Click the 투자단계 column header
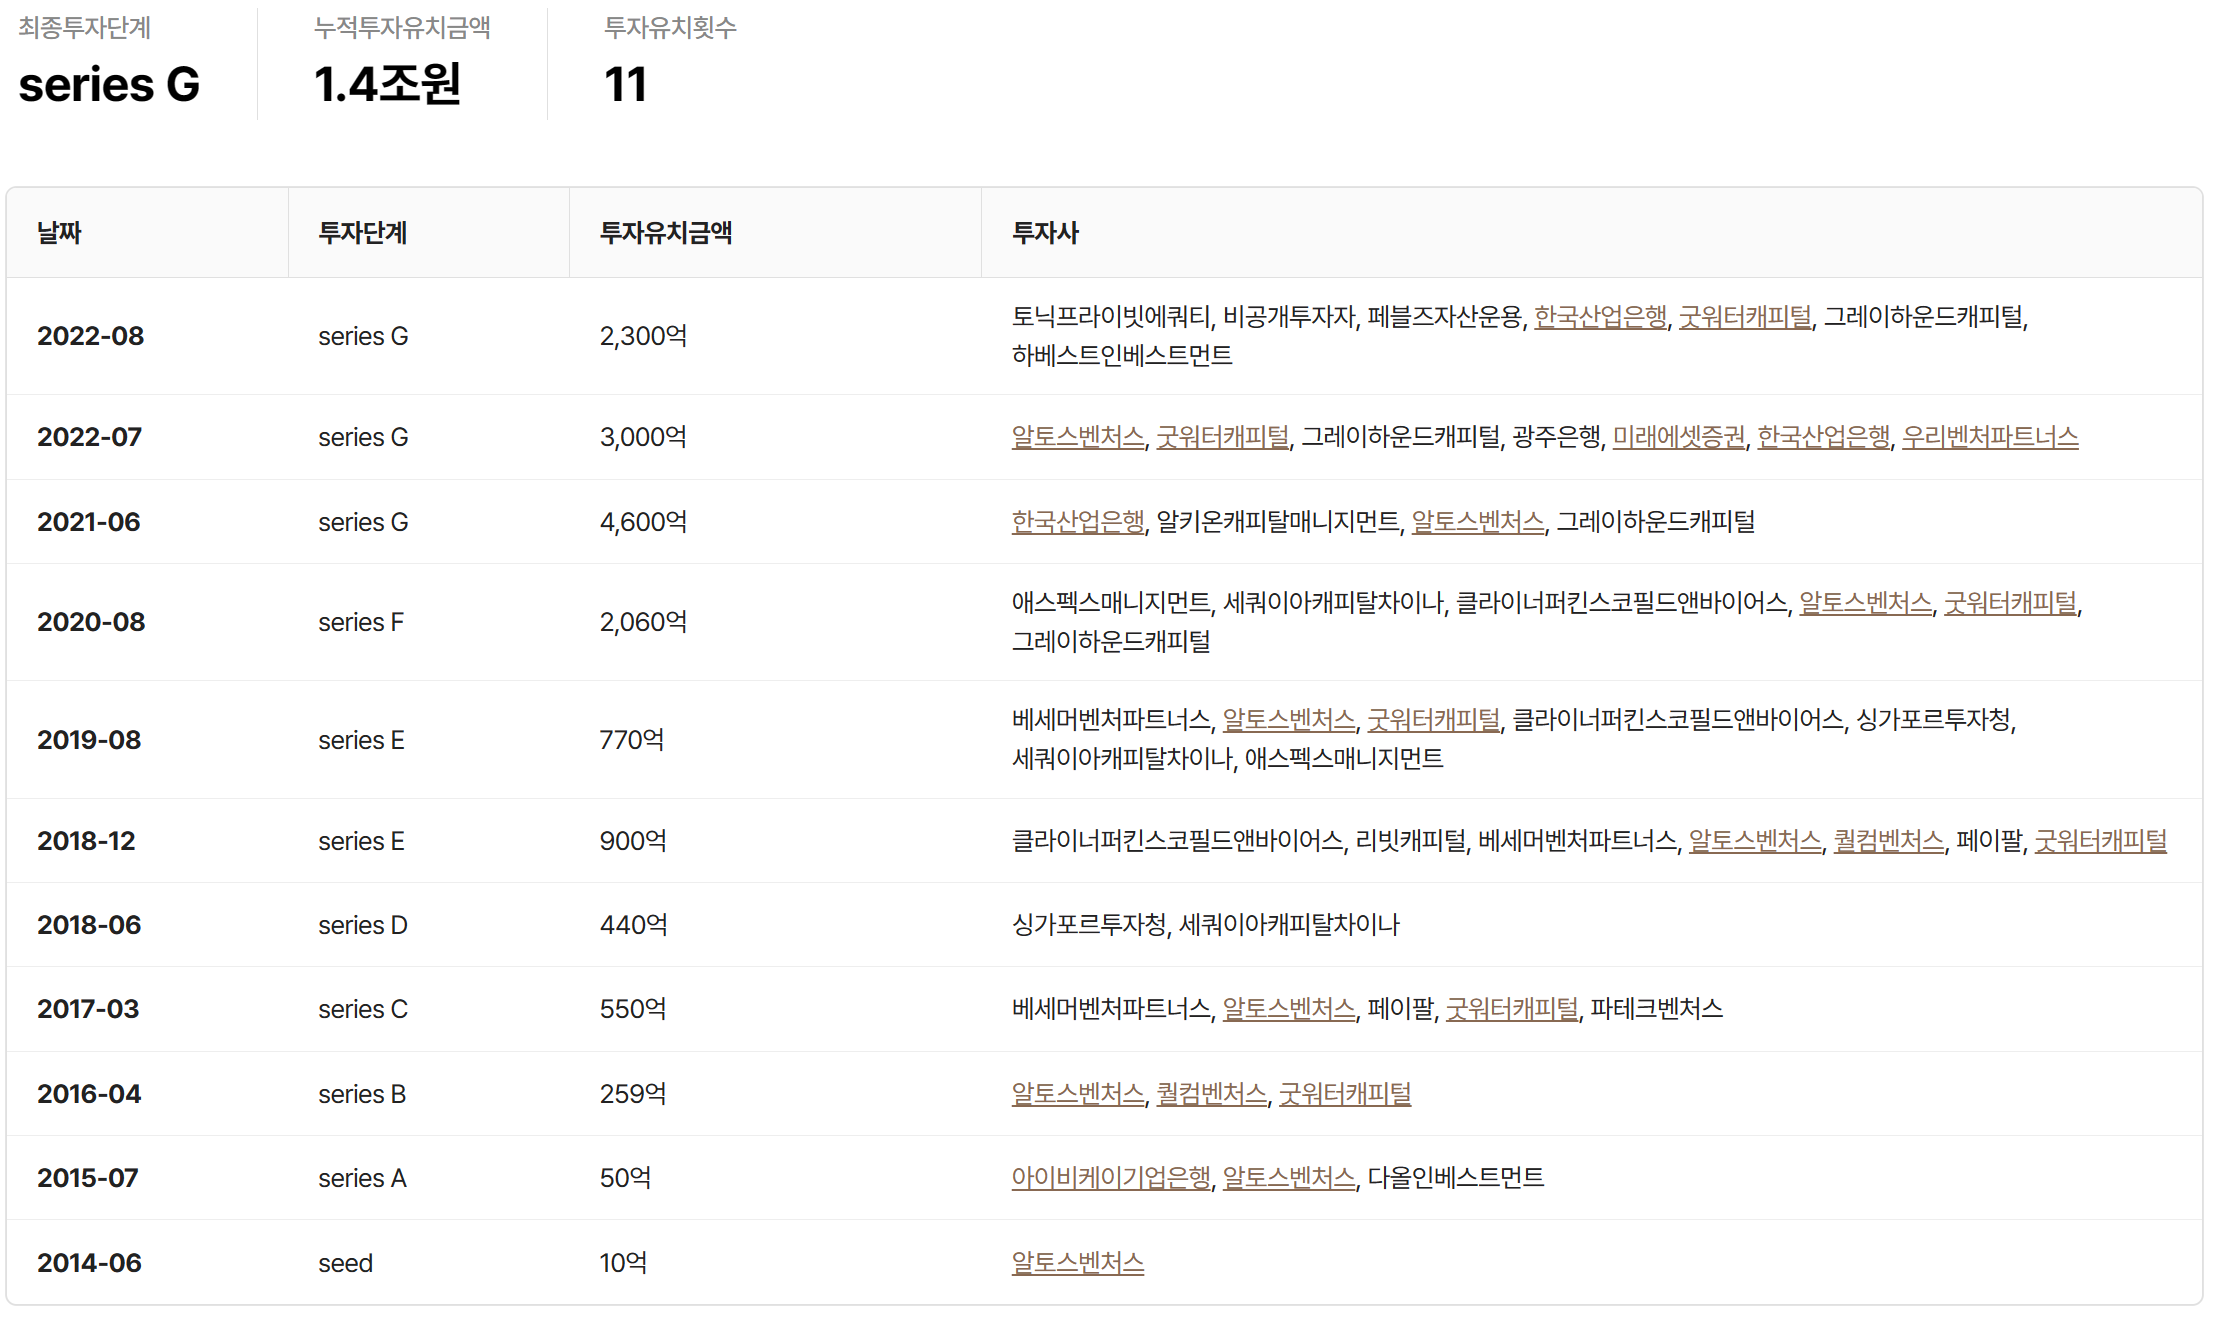2215x1319 pixels. pos(362,233)
